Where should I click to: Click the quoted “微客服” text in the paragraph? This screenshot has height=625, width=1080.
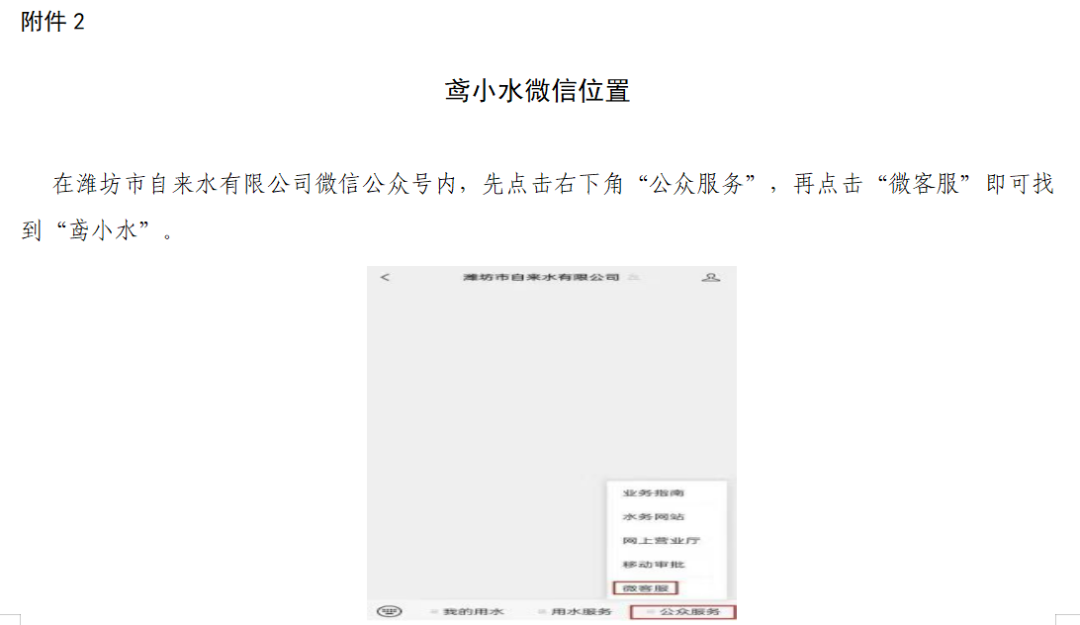click(924, 183)
